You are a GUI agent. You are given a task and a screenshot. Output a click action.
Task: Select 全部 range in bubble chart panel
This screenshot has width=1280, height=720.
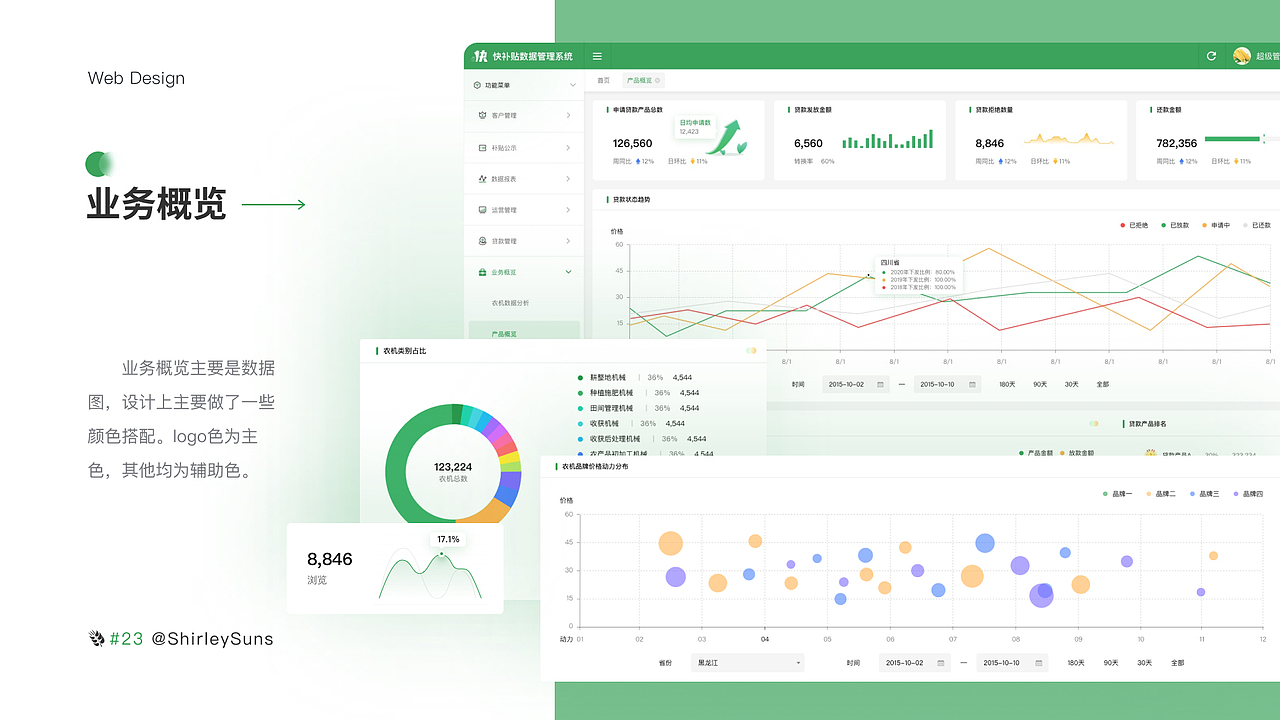[1177, 663]
